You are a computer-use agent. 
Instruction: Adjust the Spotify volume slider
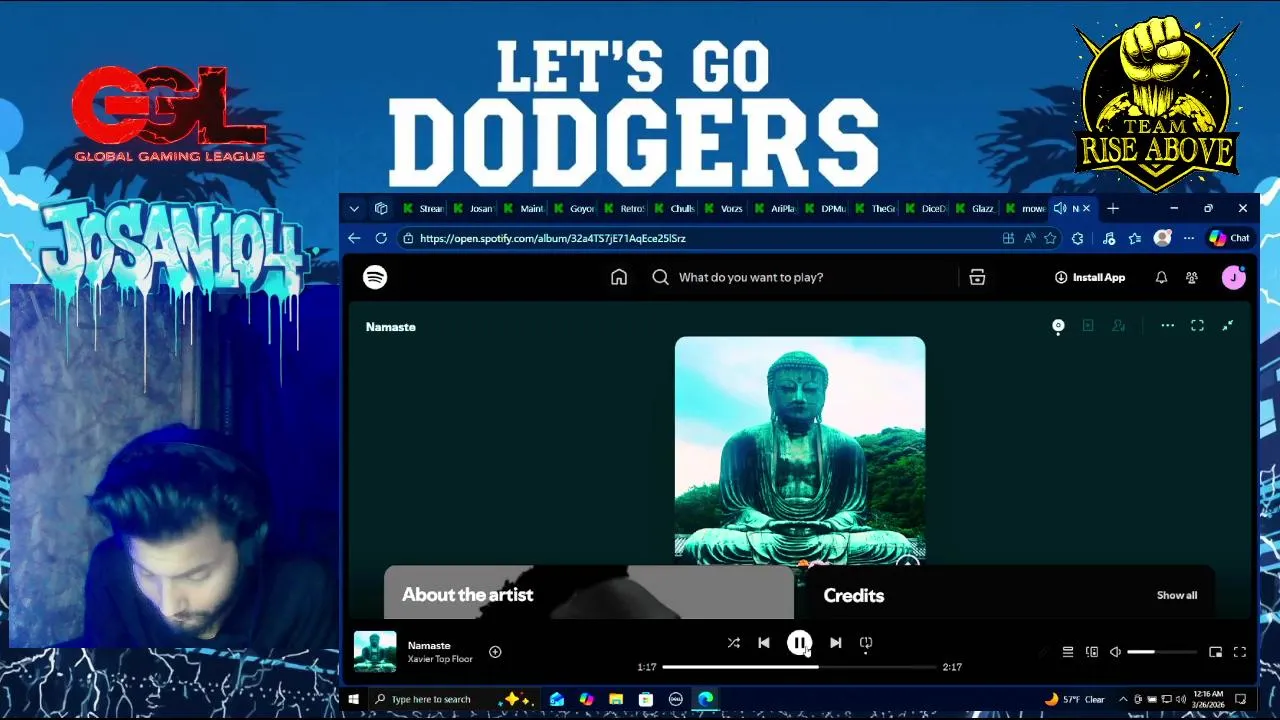pos(1161,652)
